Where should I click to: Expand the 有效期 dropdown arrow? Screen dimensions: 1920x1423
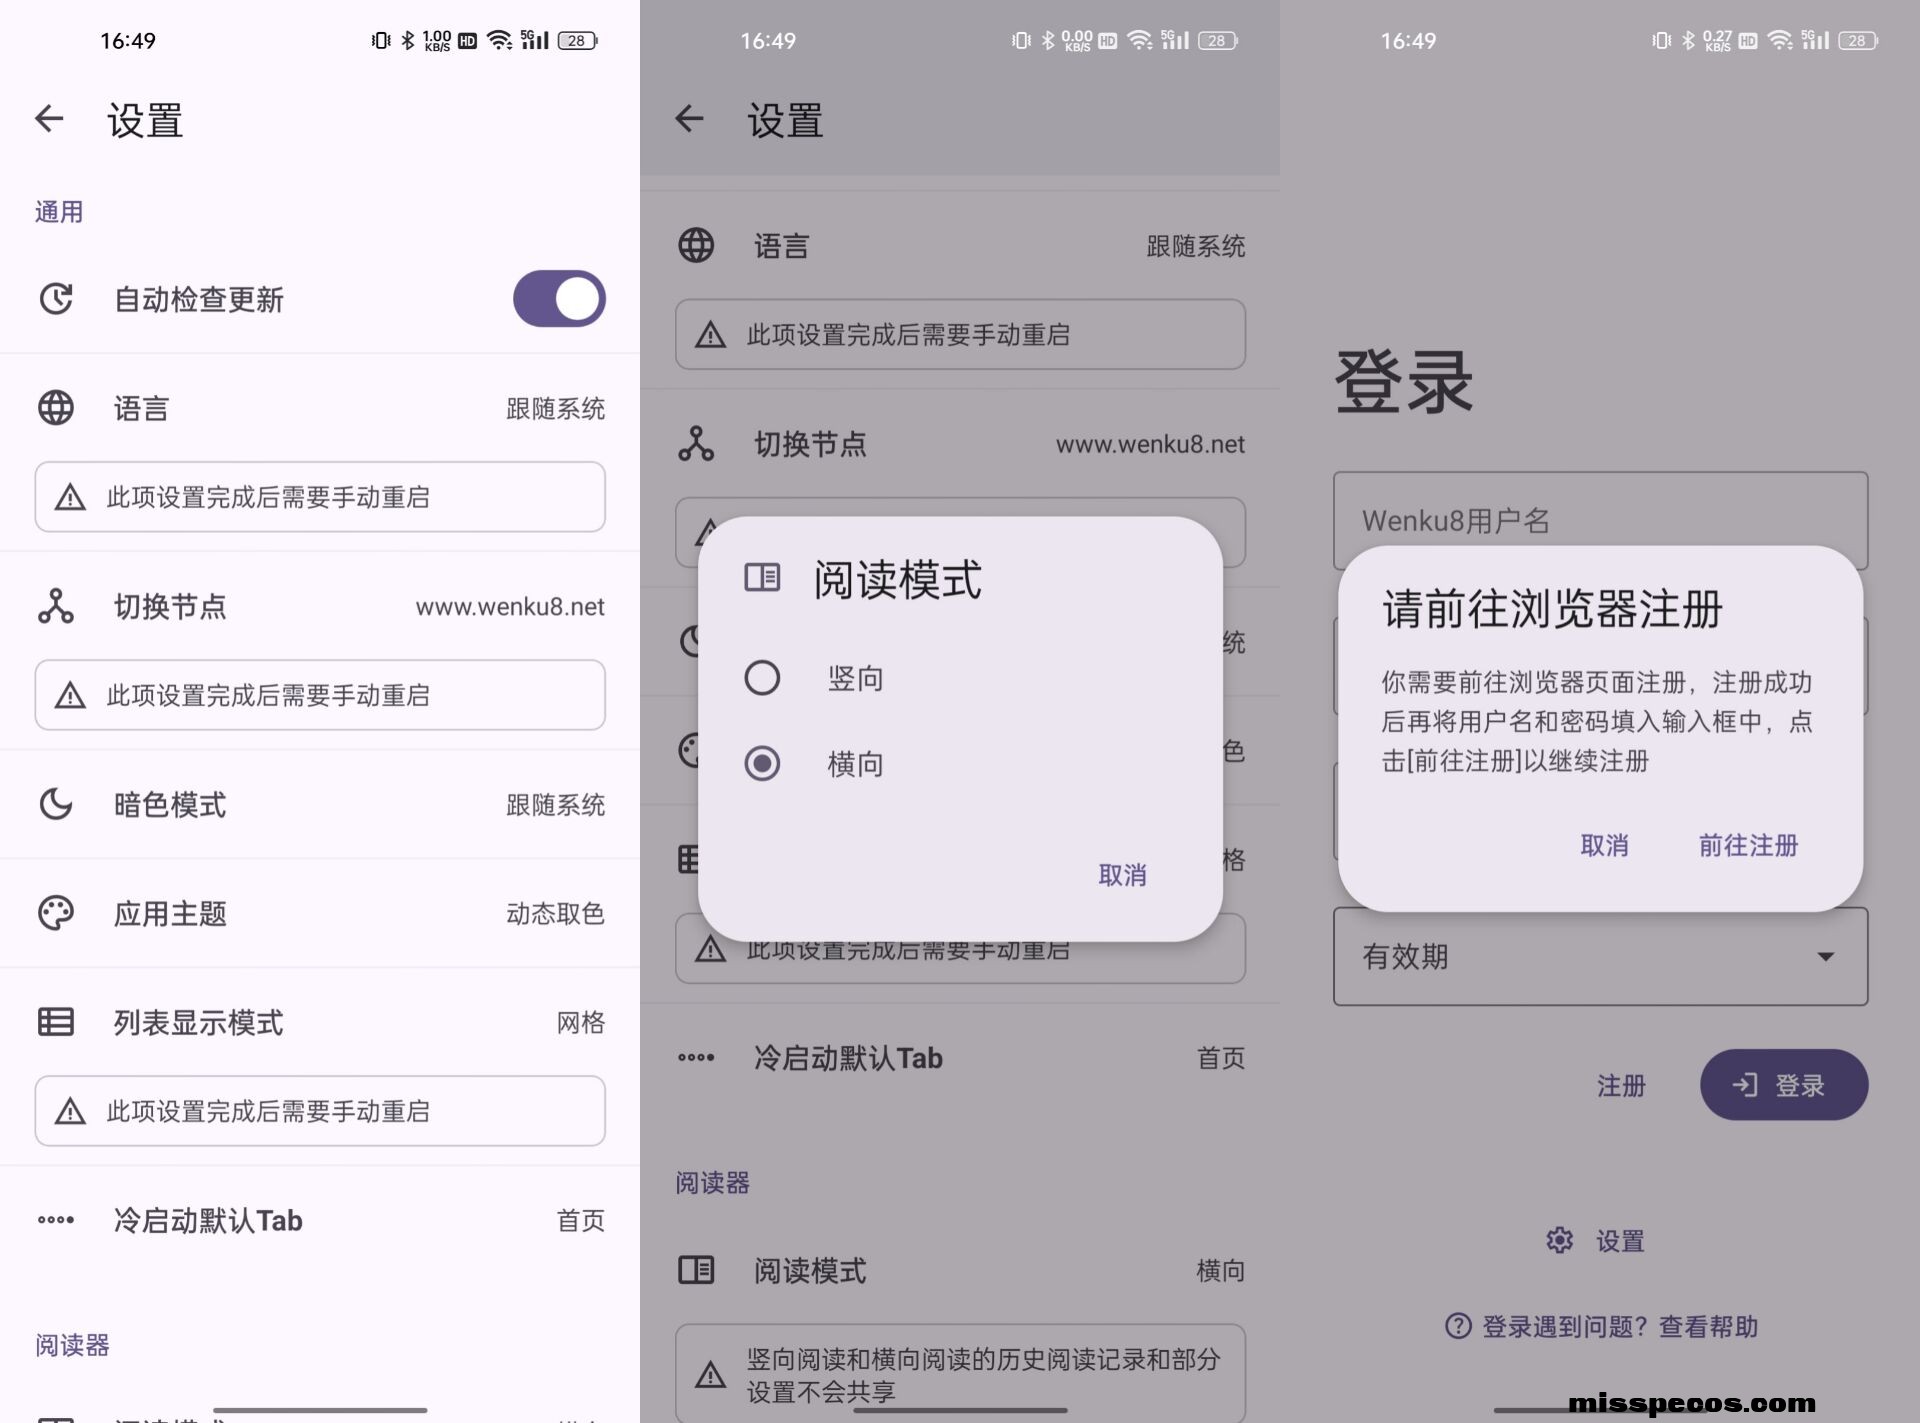1825,957
